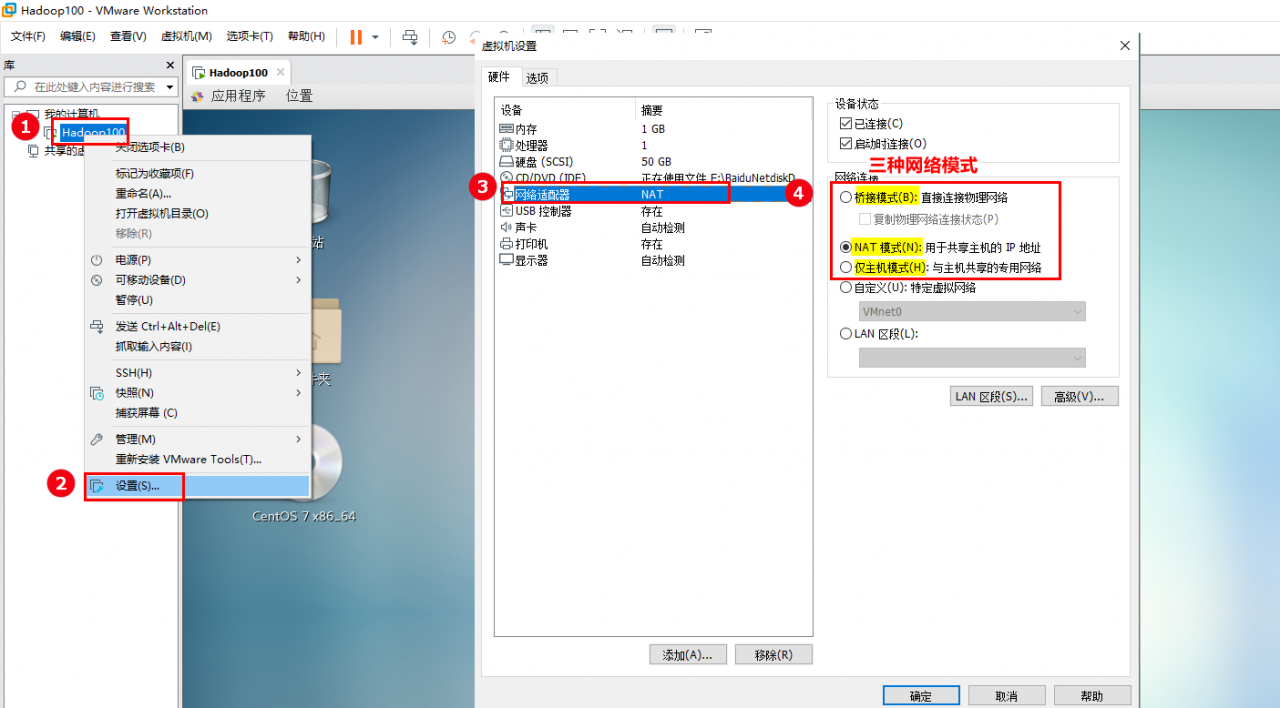The width and height of the screenshot is (1280, 708).
Task: Select the CD/DVD (IDE) drive icon
Action: coord(507,178)
